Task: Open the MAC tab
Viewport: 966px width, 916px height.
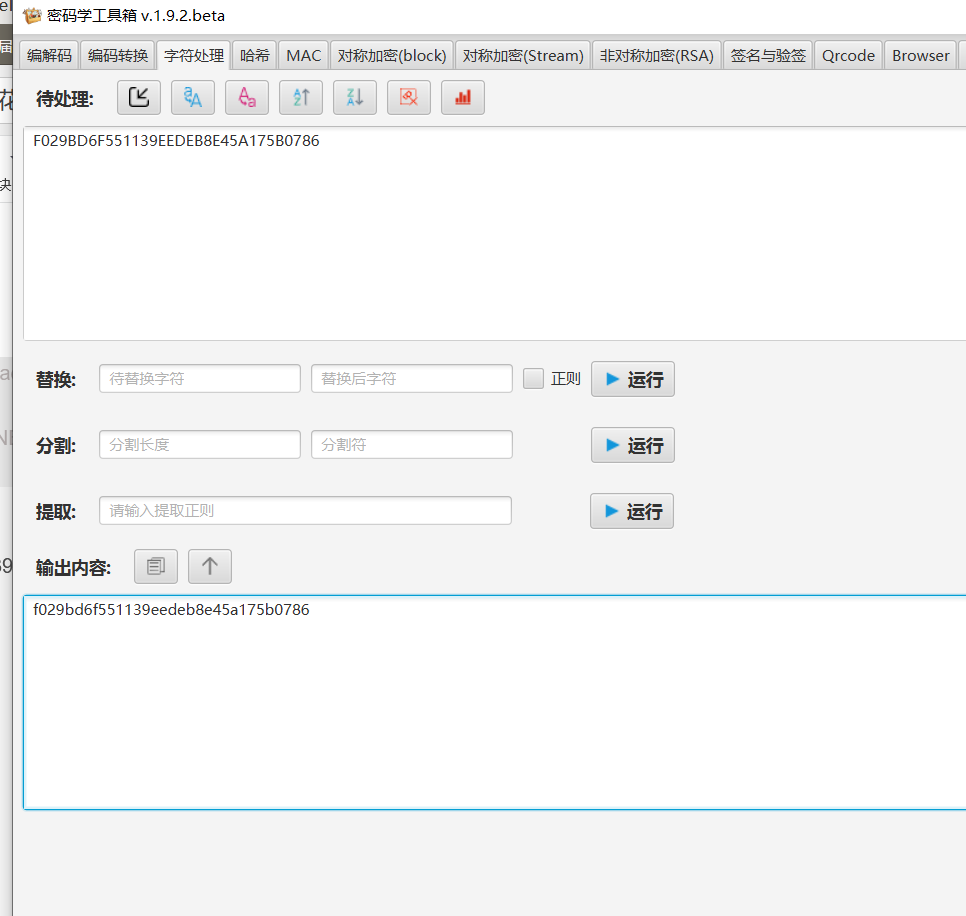Action: [303, 55]
